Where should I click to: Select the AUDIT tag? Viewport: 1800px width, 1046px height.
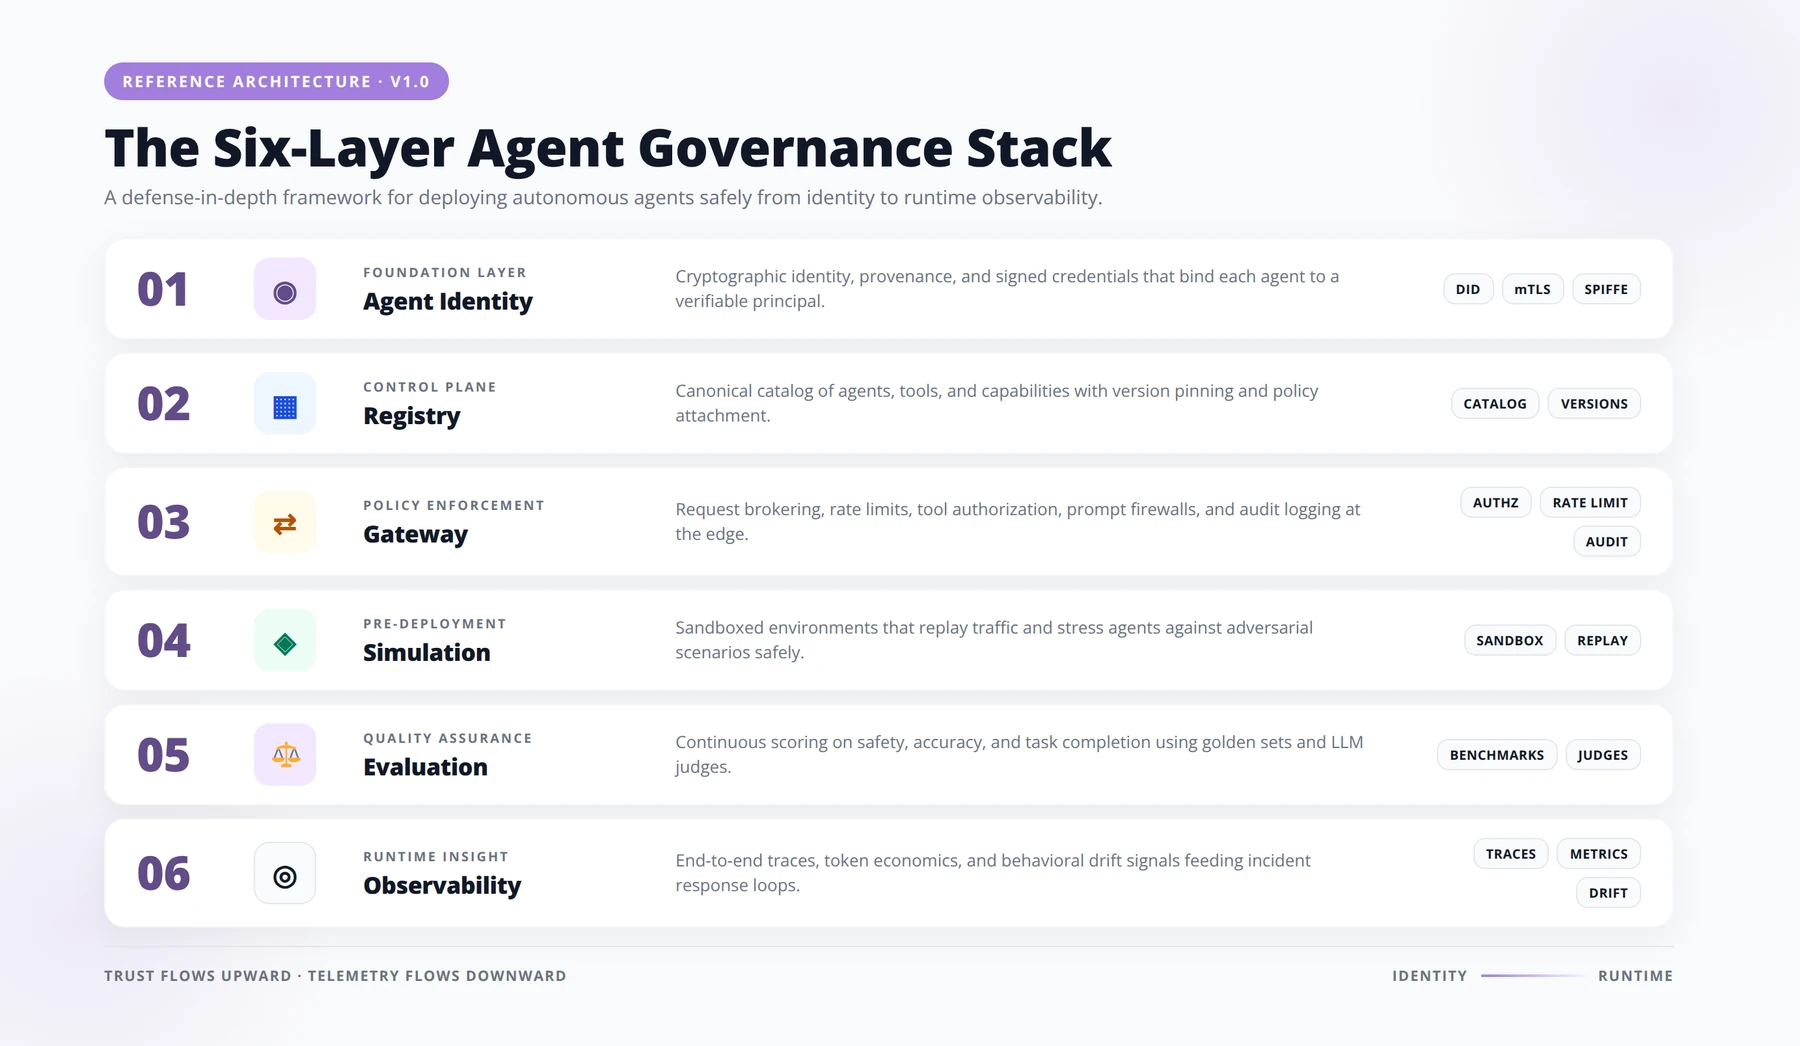tap(1607, 542)
